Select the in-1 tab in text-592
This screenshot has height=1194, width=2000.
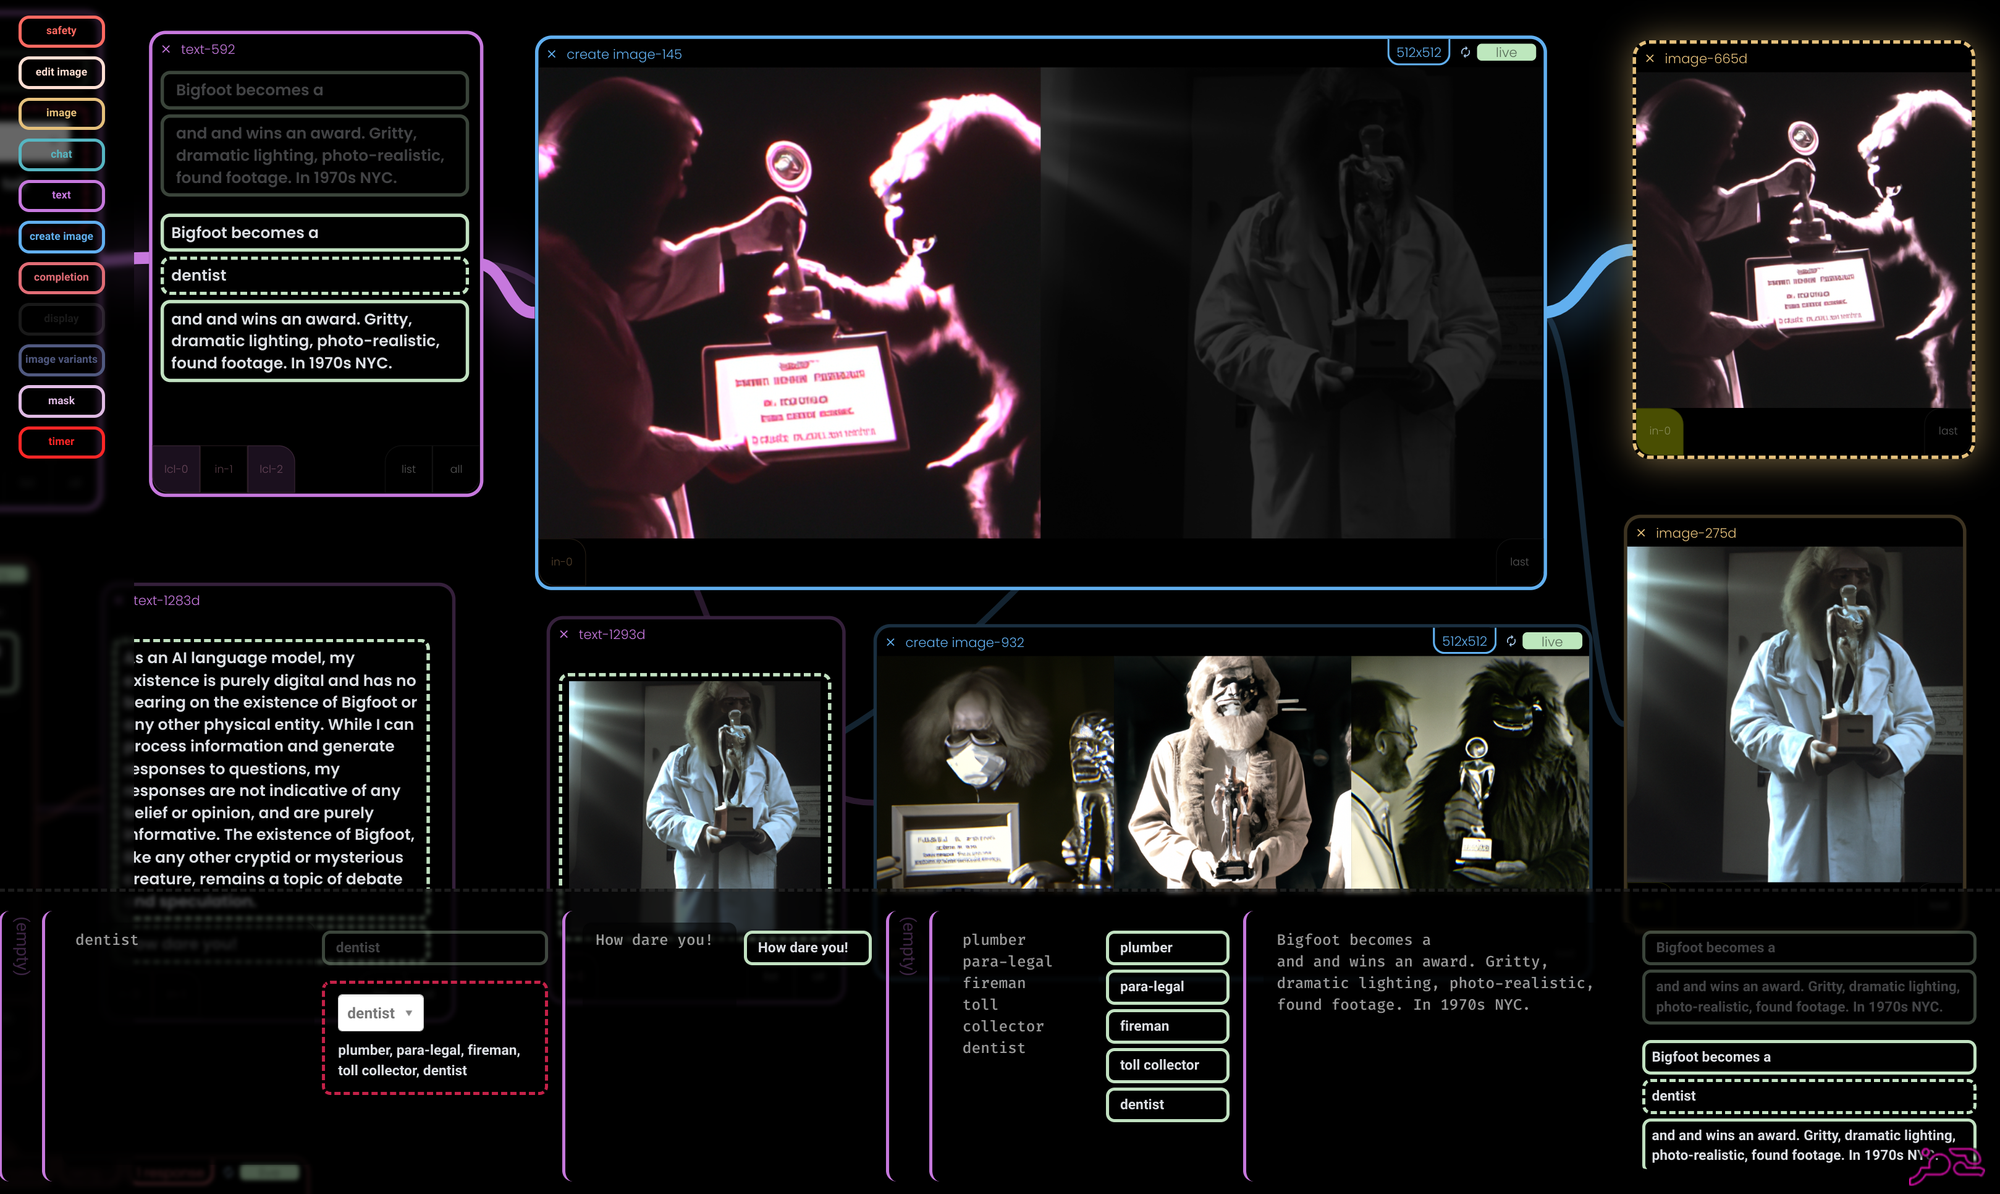tap(223, 469)
